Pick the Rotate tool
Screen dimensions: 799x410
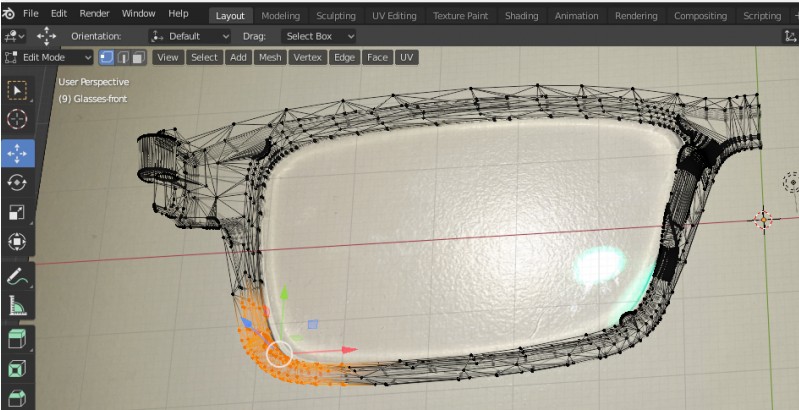(x=19, y=182)
